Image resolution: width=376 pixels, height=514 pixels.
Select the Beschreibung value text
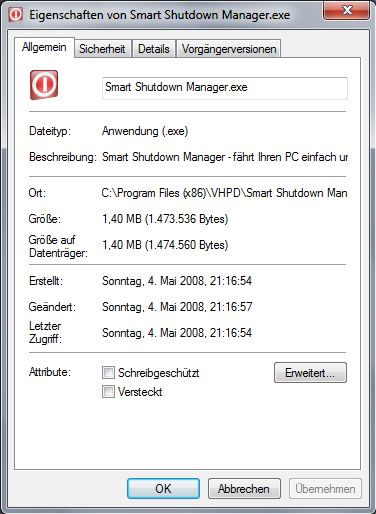pos(225,157)
